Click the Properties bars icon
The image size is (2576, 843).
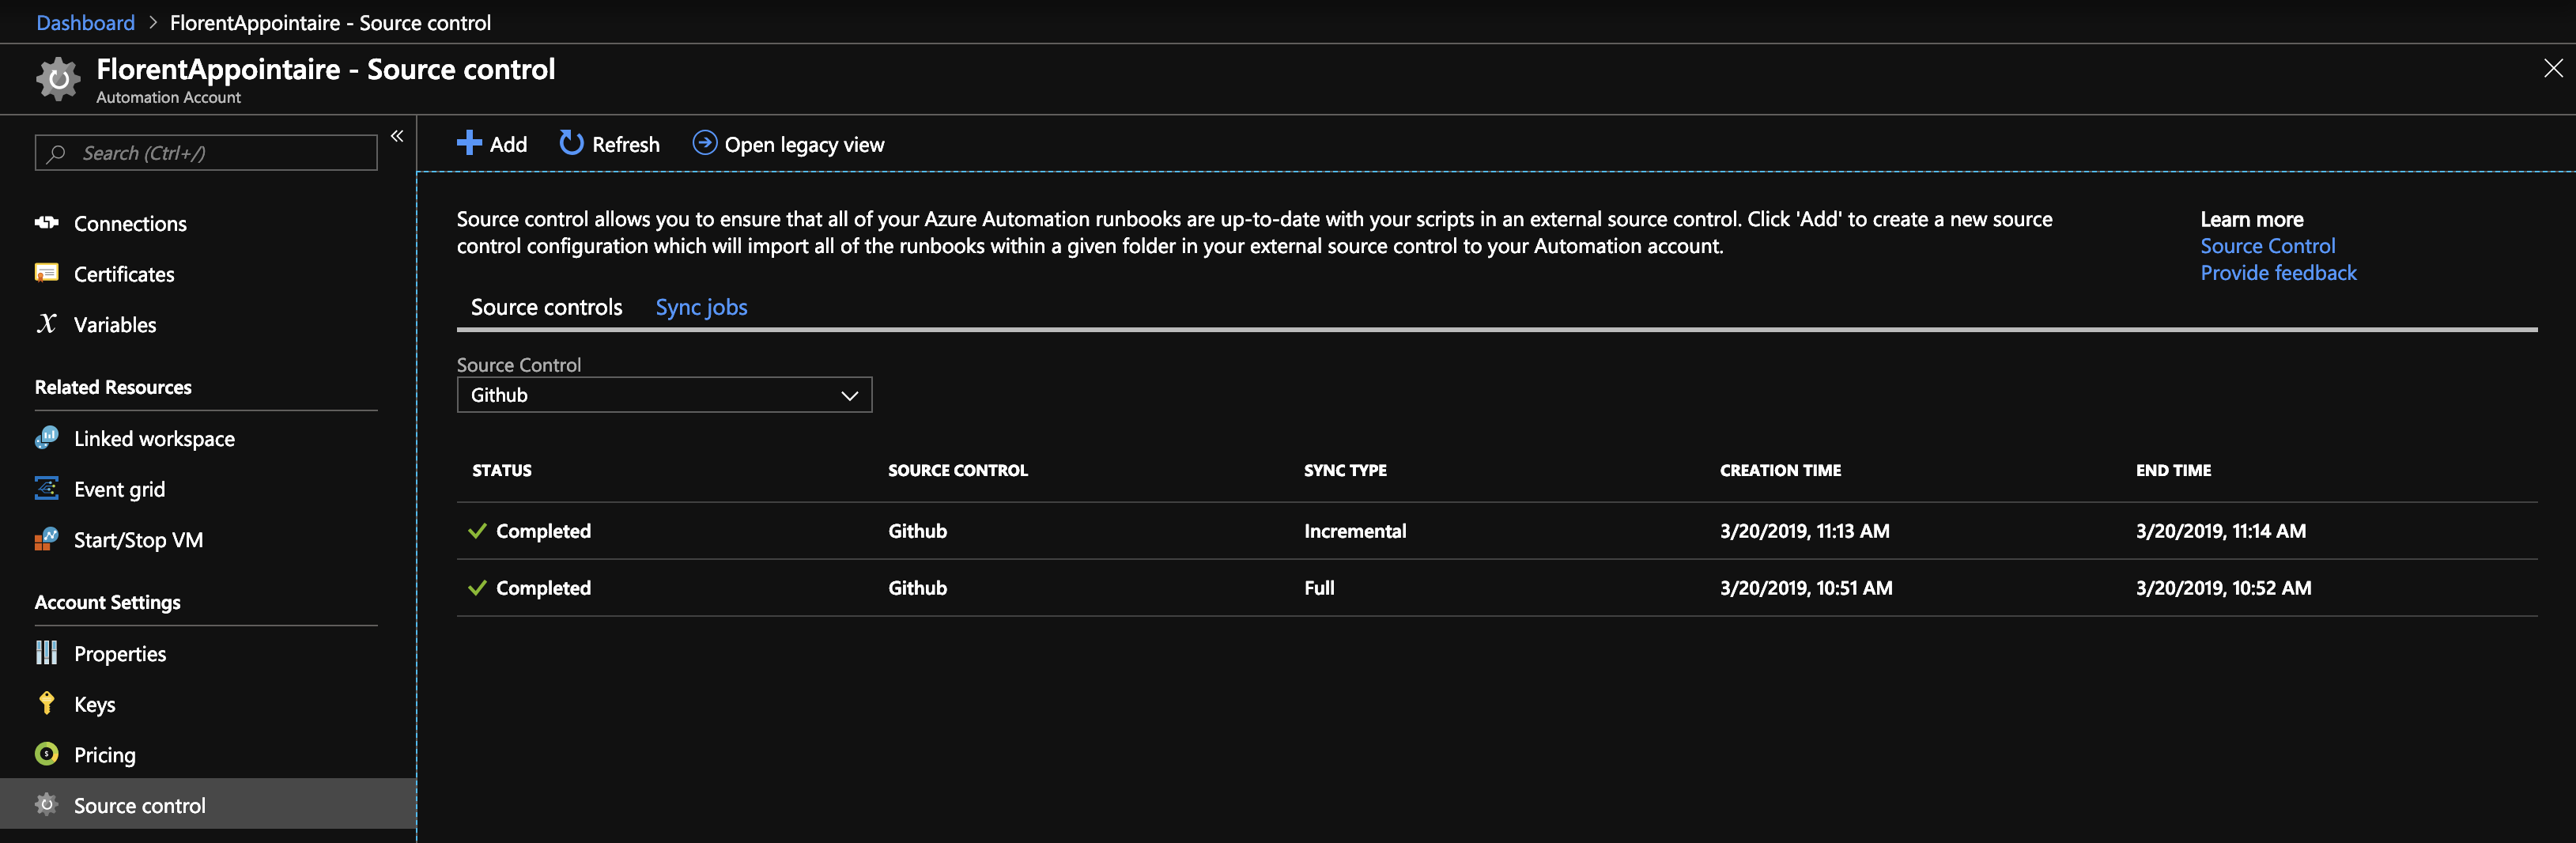click(x=46, y=653)
